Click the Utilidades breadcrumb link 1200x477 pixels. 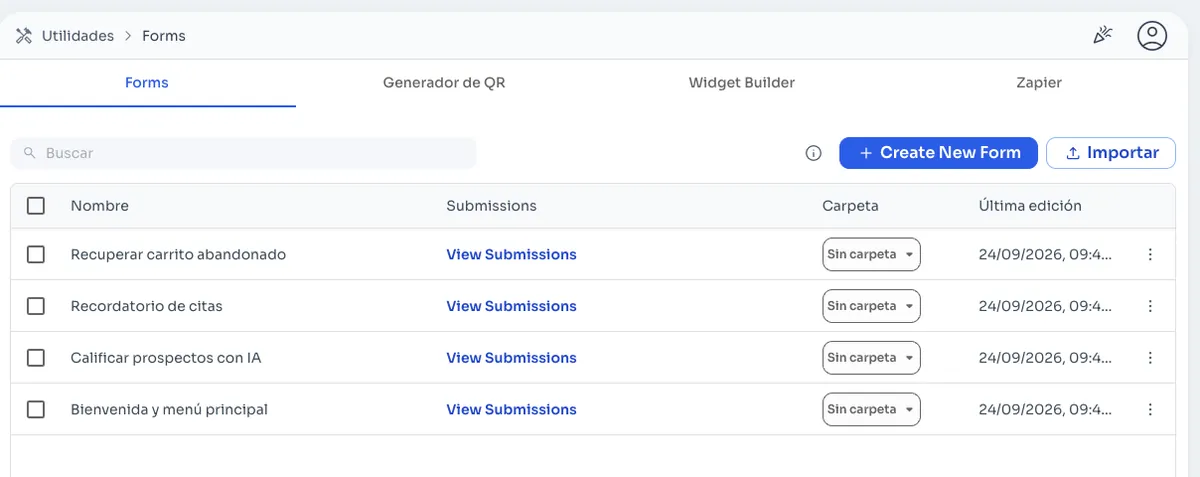(78, 36)
